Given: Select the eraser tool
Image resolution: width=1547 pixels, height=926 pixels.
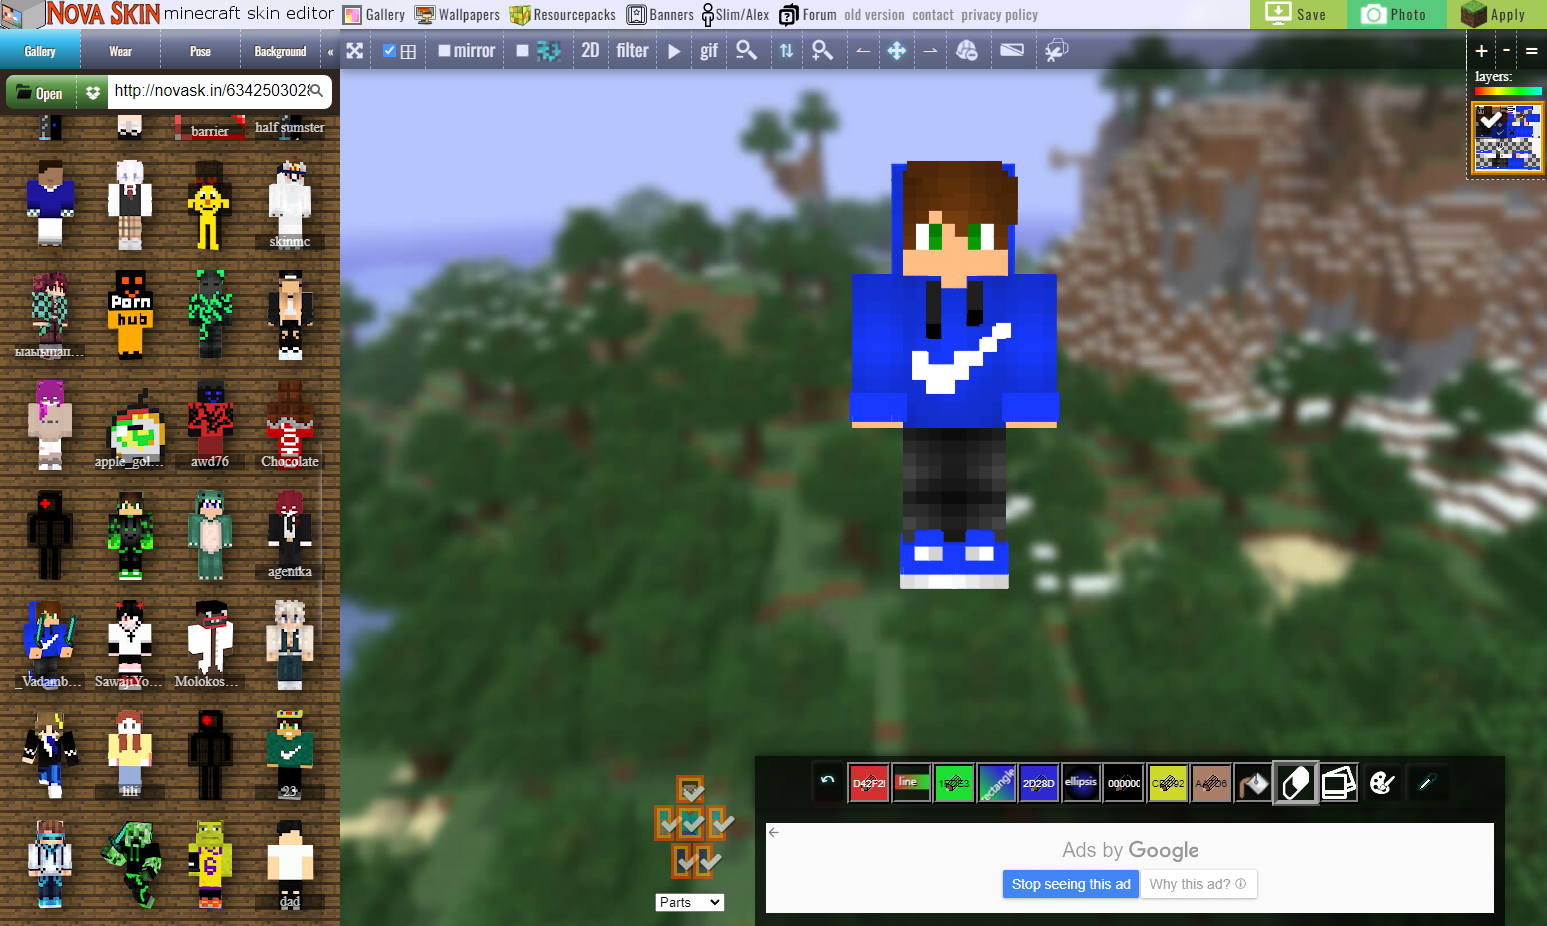Looking at the screenshot, I should (1295, 784).
